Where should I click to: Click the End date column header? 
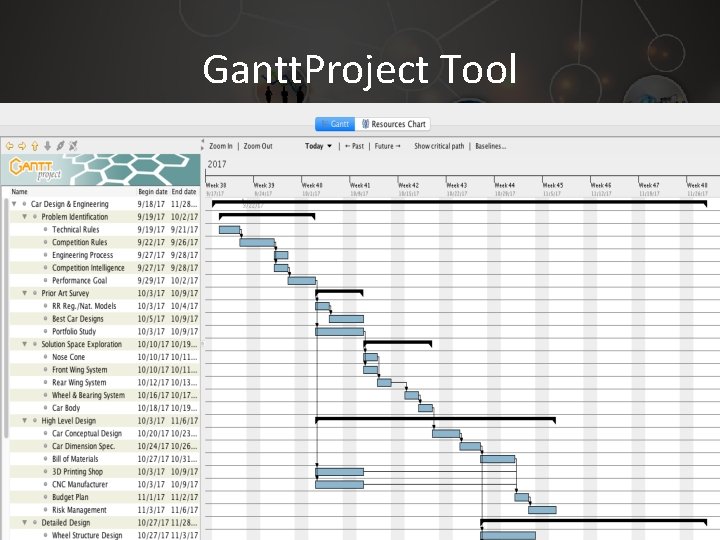pos(184,191)
